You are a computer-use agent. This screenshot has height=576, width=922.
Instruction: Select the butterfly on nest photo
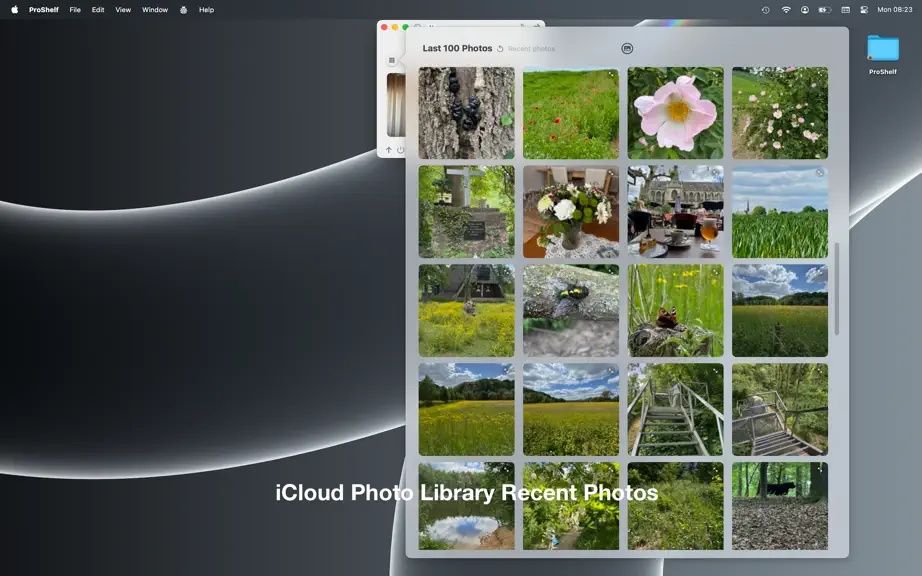point(676,310)
